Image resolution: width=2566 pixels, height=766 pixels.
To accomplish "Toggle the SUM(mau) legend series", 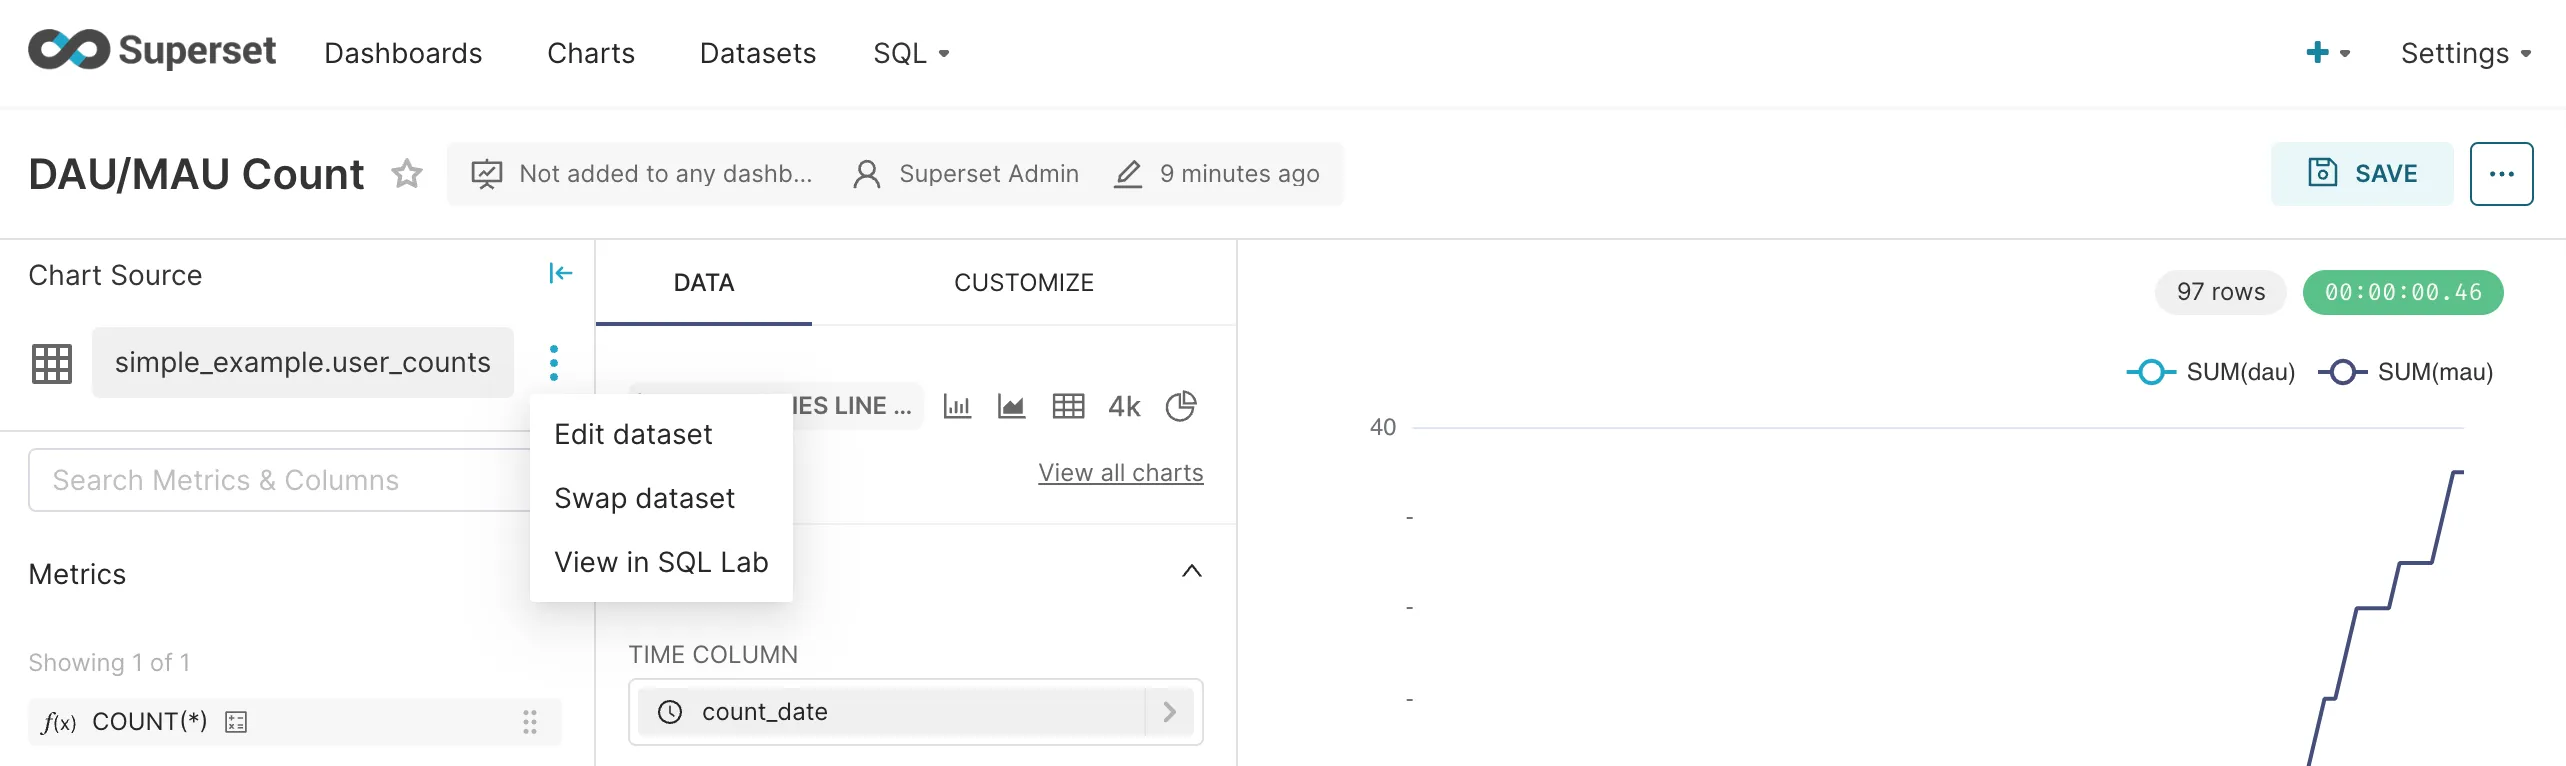I will tap(2405, 372).
